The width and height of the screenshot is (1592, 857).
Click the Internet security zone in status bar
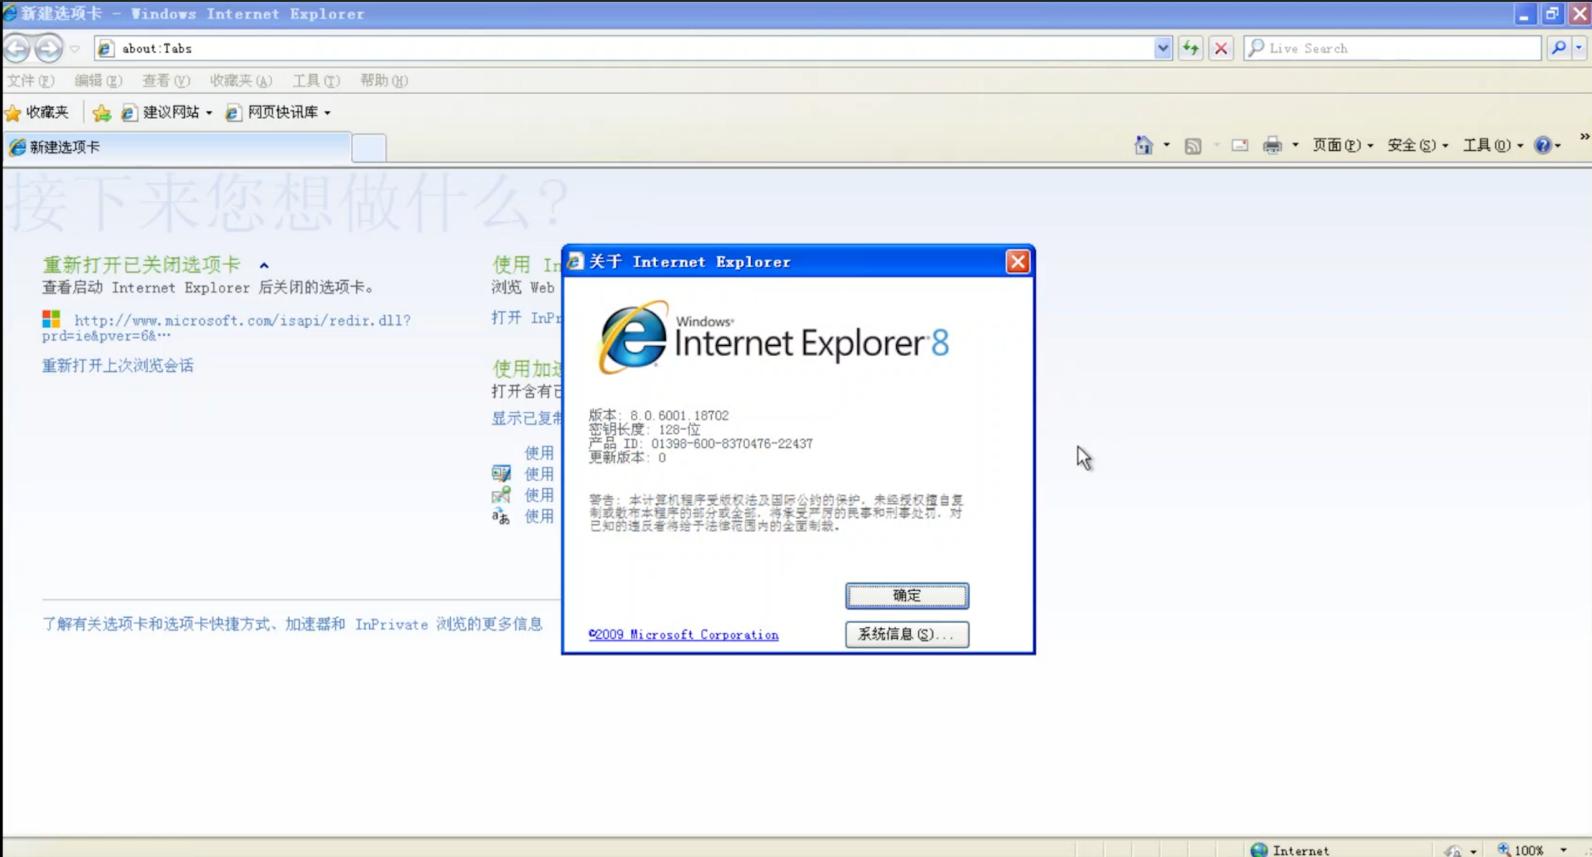tap(1290, 850)
